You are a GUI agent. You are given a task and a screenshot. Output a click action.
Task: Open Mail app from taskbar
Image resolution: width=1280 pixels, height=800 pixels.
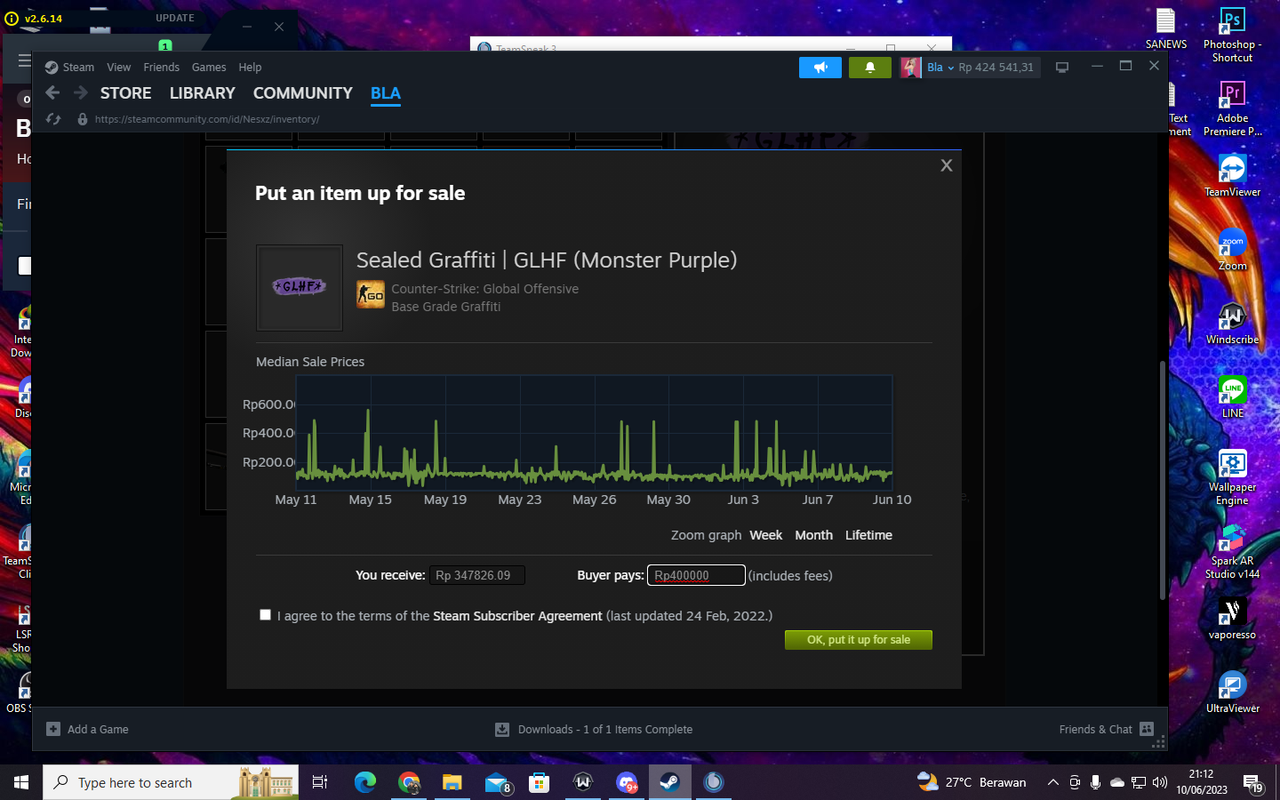pos(496,782)
